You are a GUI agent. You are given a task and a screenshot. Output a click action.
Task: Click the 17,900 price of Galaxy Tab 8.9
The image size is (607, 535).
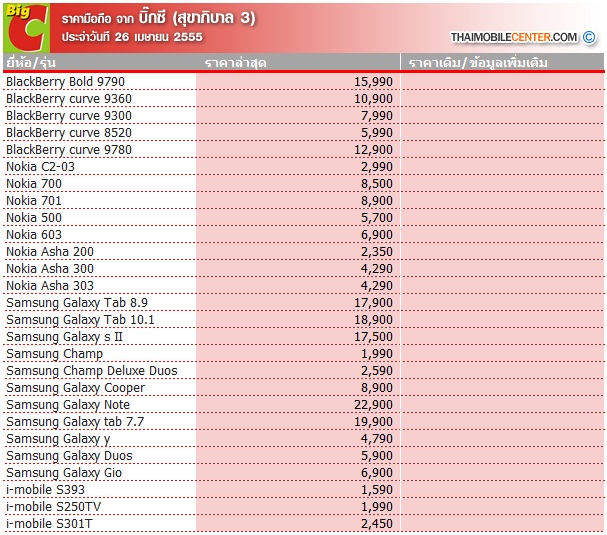pyautogui.click(x=374, y=303)
